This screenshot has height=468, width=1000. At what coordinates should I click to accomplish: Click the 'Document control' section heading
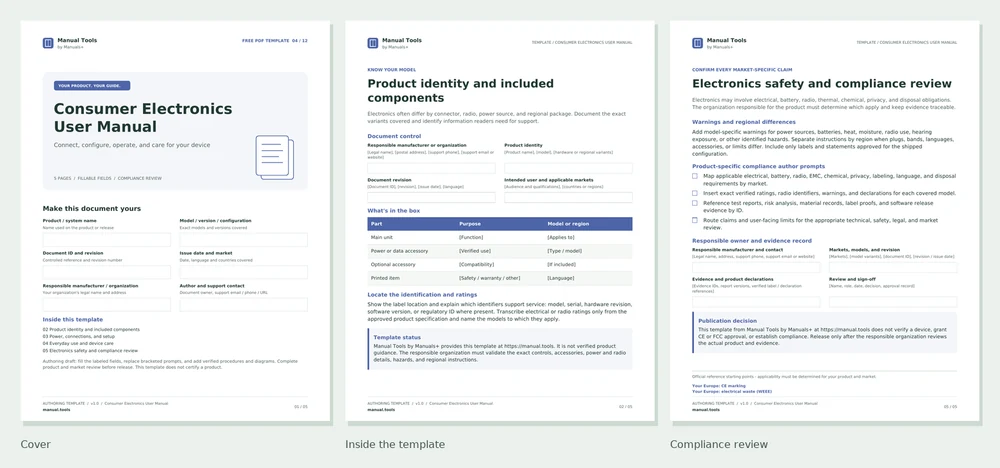click(x=394, y=136)
